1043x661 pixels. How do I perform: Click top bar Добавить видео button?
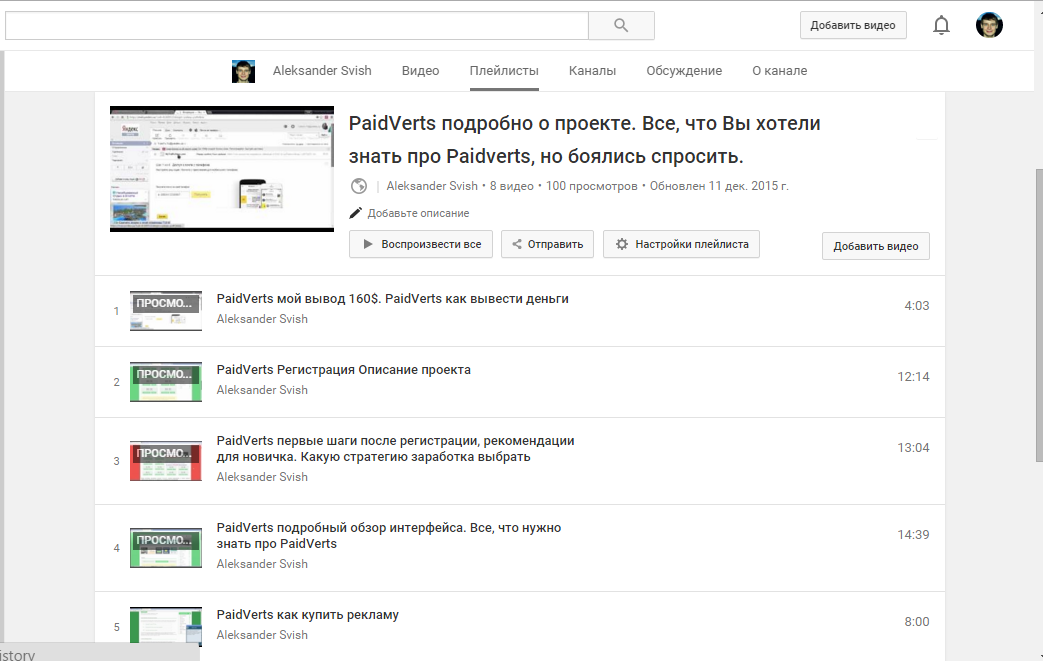pyautogui.click(x=853, y=25)
